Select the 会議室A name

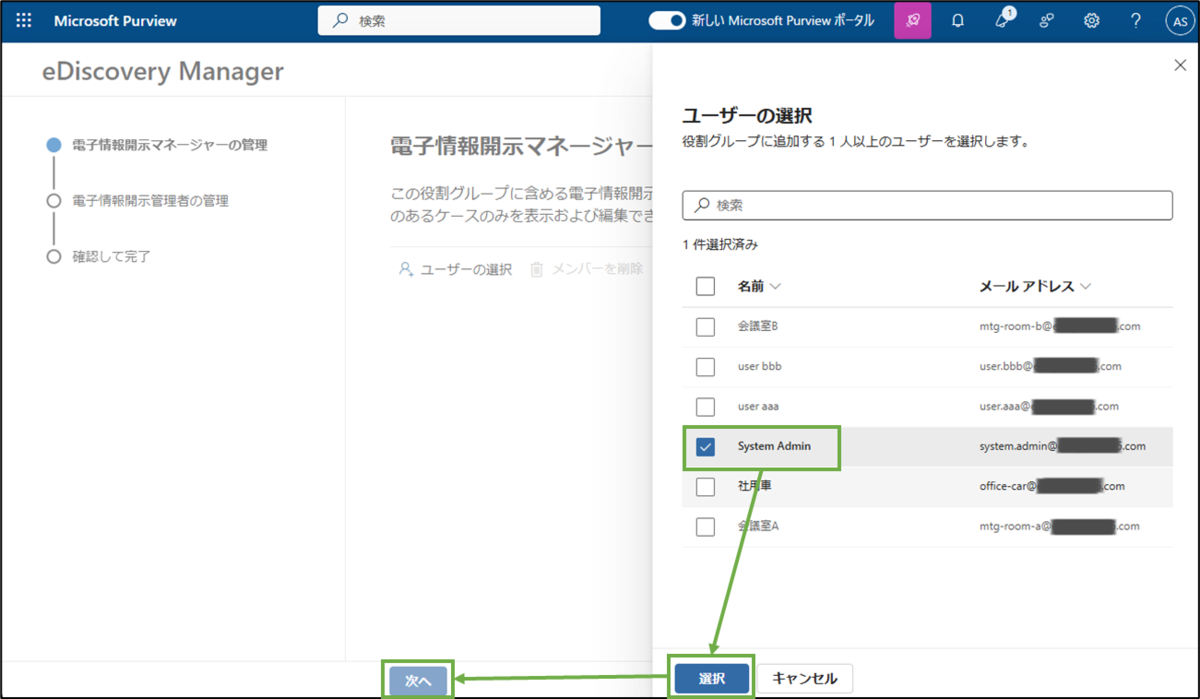[x=758, y=526]
